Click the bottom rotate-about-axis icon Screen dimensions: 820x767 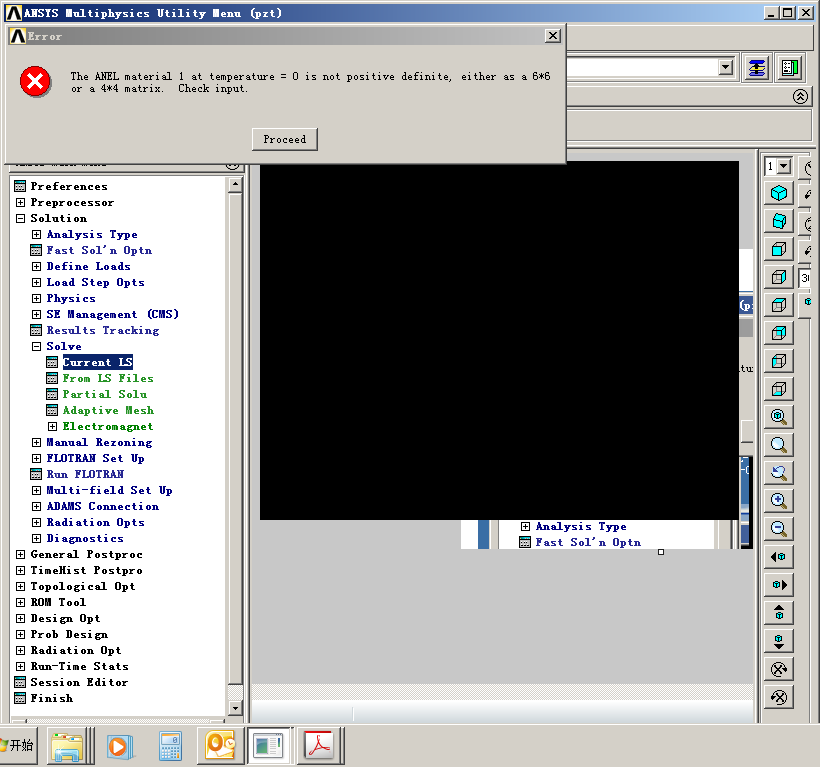(x=779, y=697)
